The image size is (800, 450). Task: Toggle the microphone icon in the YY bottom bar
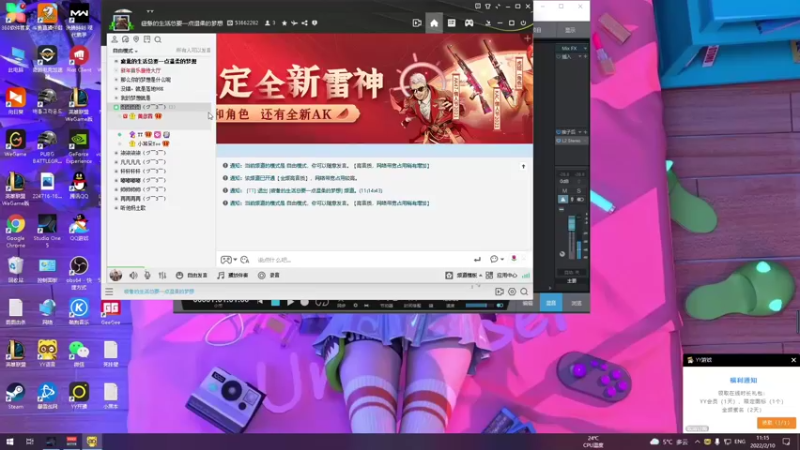click(147, 275)
